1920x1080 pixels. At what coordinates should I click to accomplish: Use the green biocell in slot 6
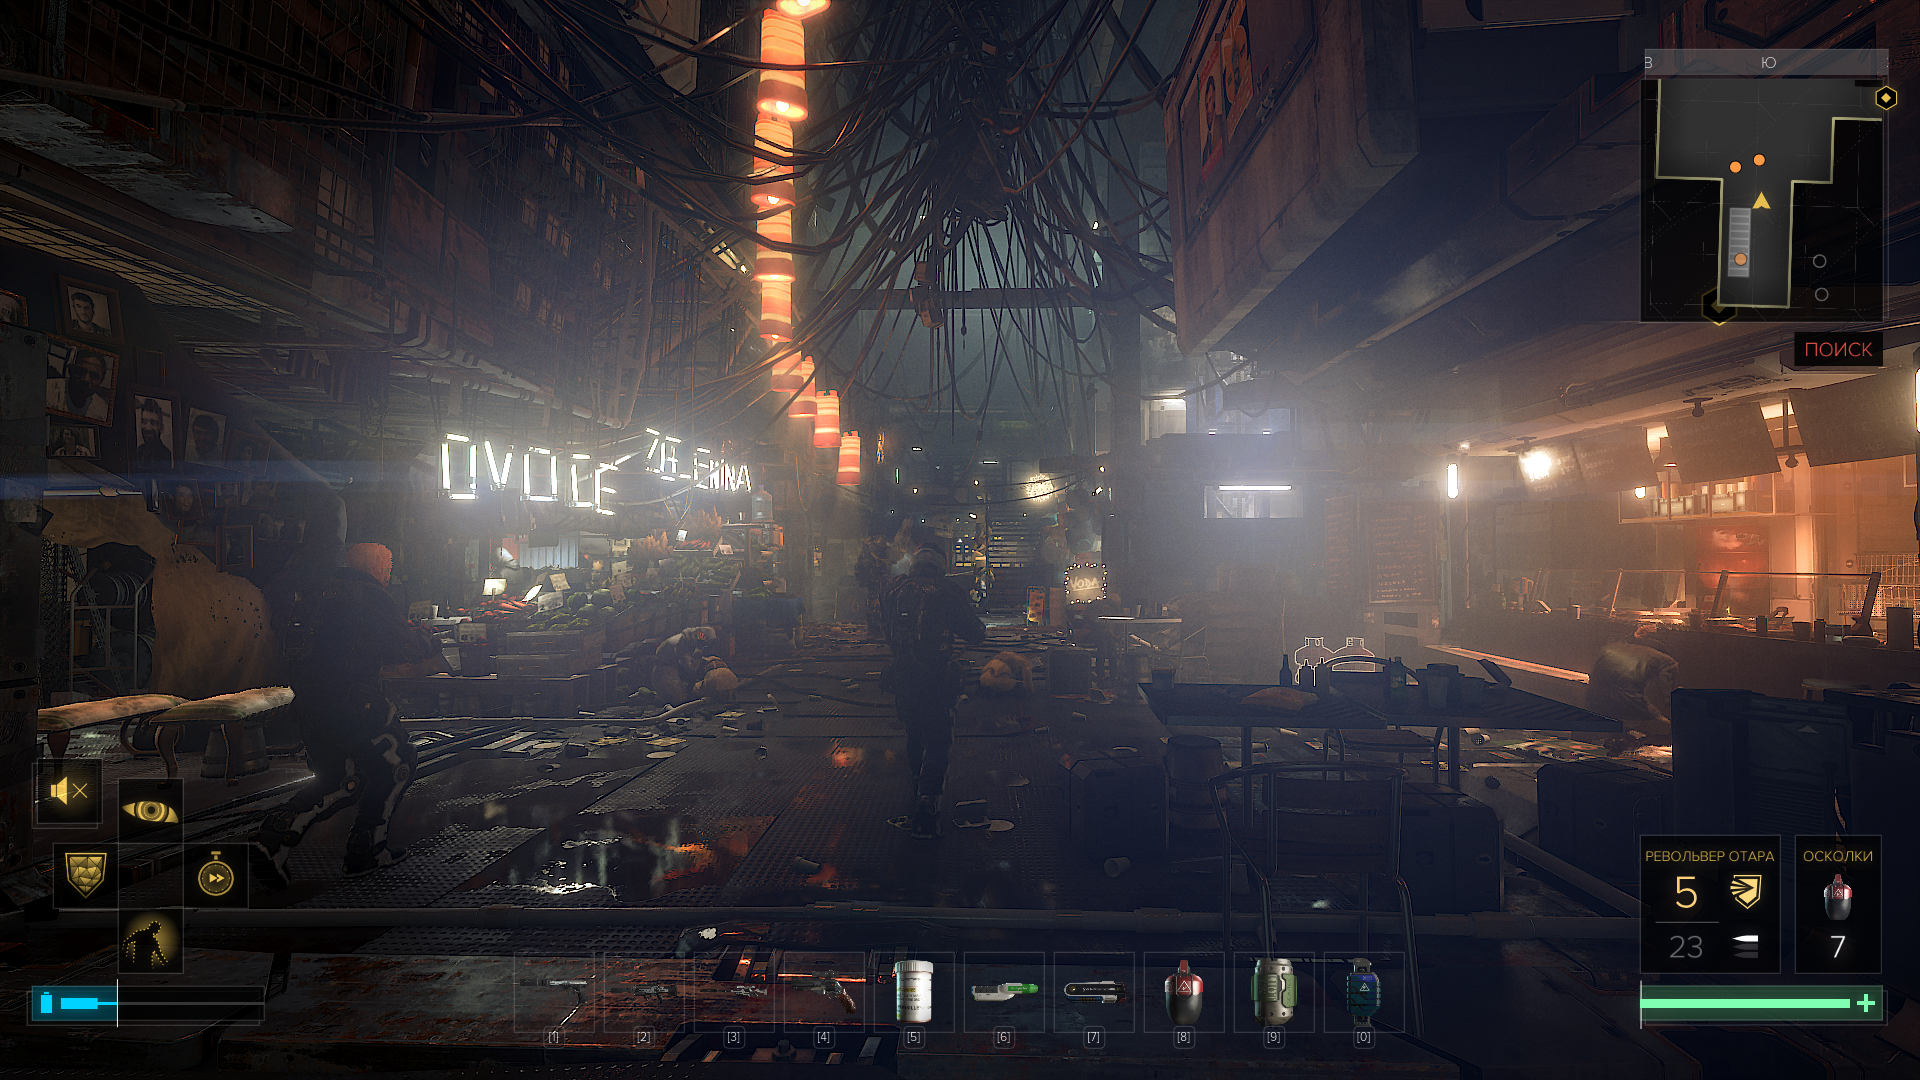[x=1004, y=992]
